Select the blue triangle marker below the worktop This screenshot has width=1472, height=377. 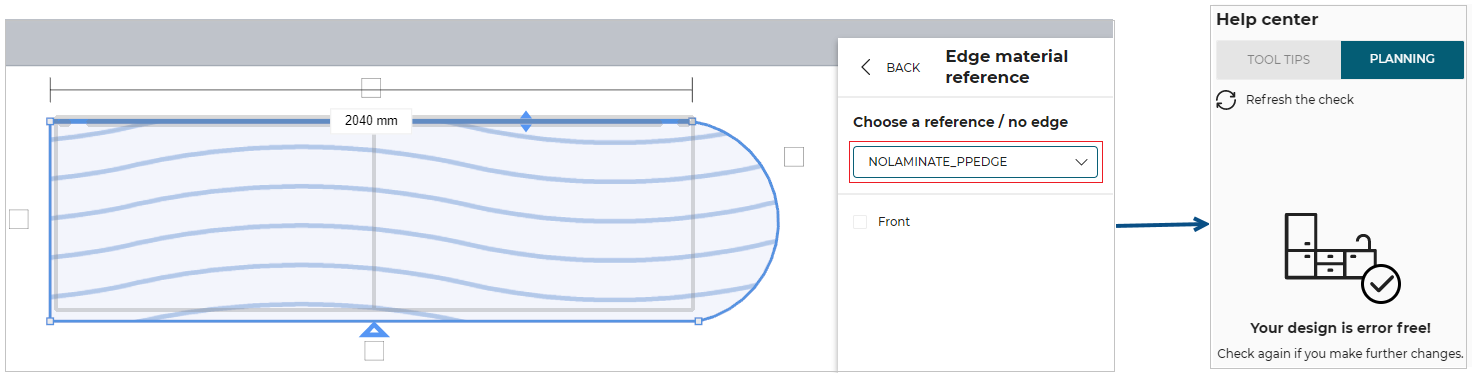374,330
